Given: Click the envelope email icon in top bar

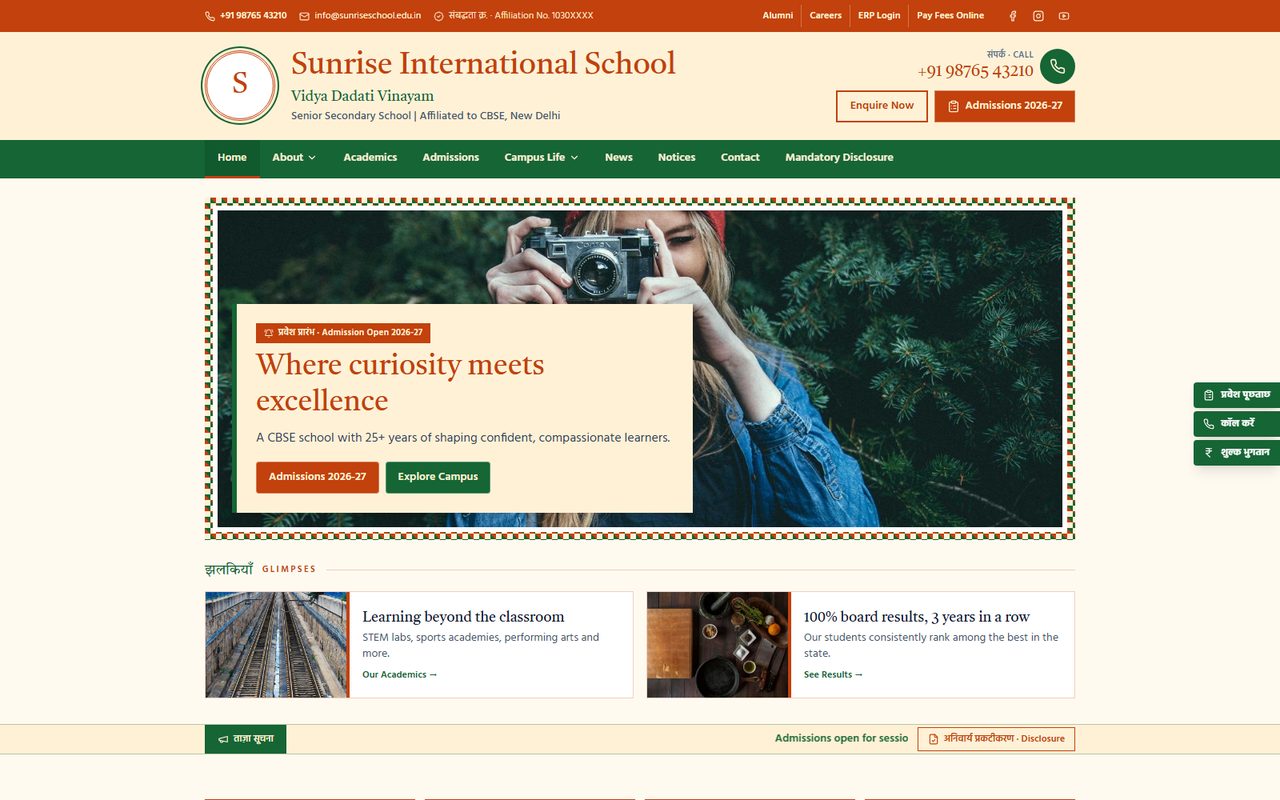Looking at the screenshot, I should 304,16.
